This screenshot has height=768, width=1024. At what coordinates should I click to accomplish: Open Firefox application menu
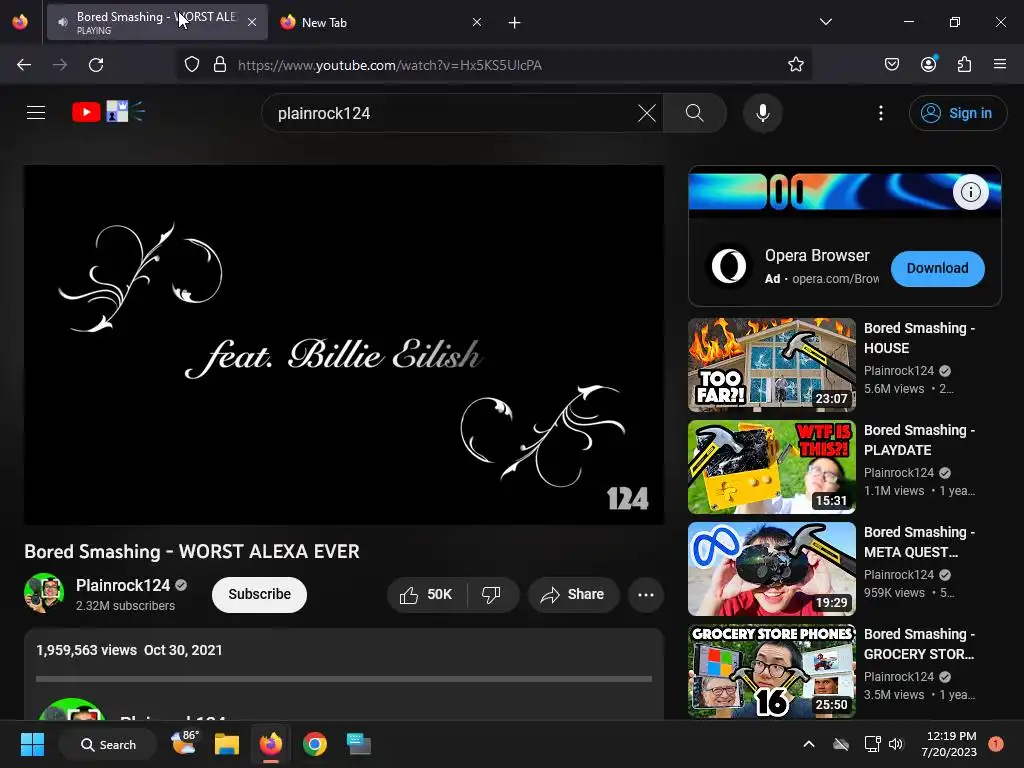tap(999, 64)
